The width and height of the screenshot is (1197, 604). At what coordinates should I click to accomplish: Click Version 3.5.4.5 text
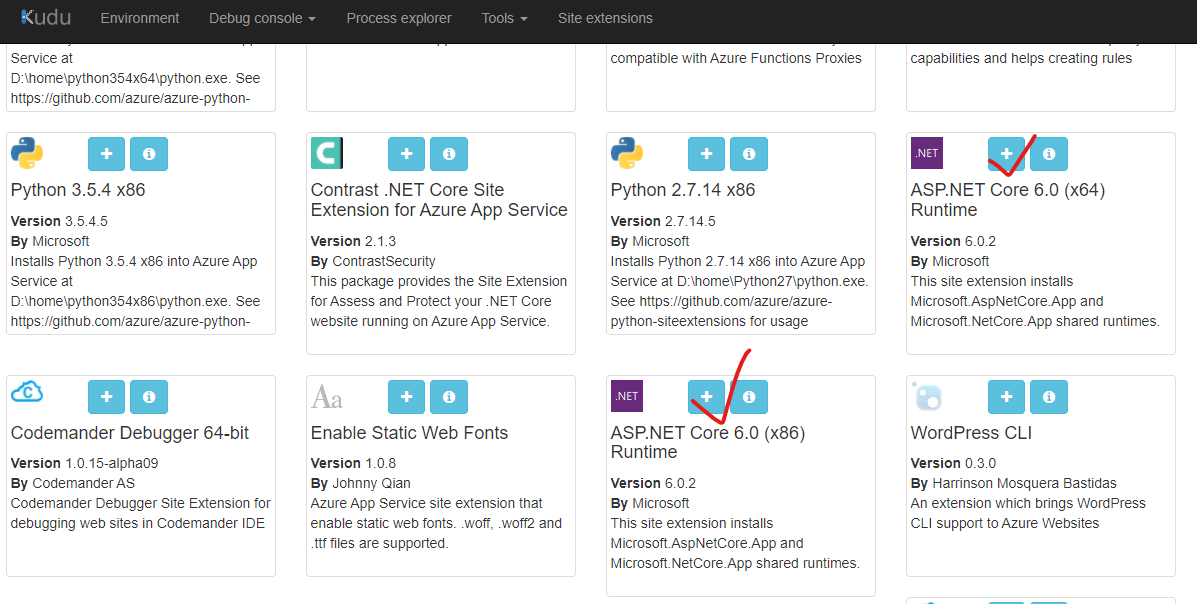pyautogui.click(x=59, y=221)
